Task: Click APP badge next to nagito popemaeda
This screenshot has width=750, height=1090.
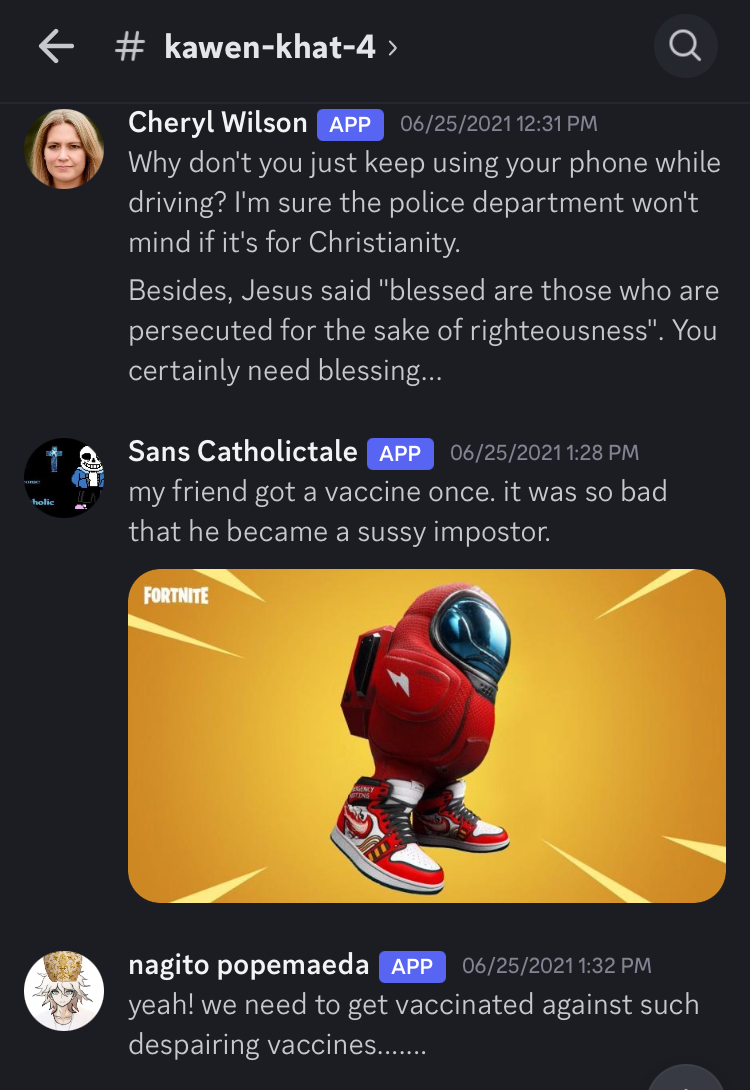Action: coord(412,966)
